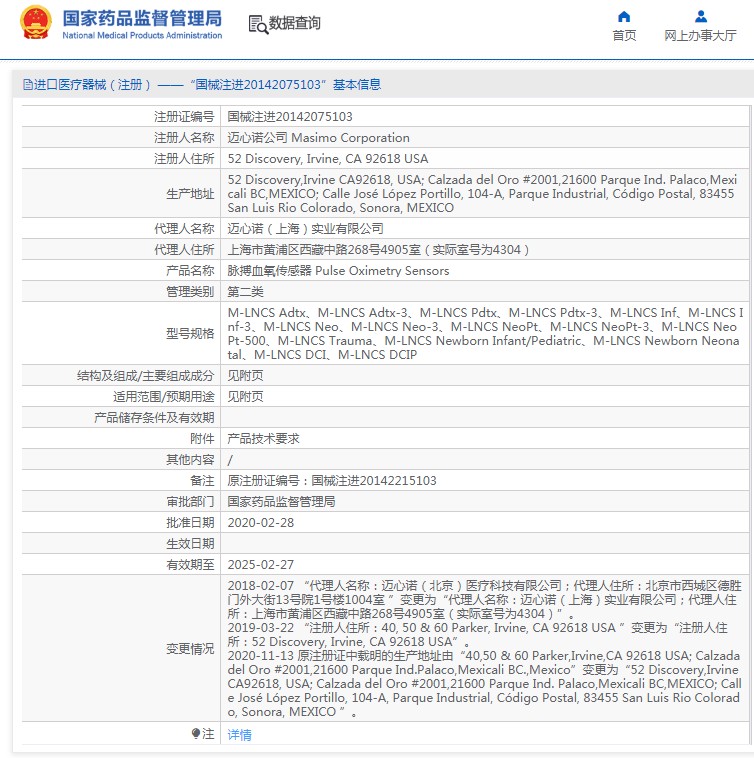Viewport: 754px width, 758px height.
Task: Open the 详情 link
Action: click(239, 735)
